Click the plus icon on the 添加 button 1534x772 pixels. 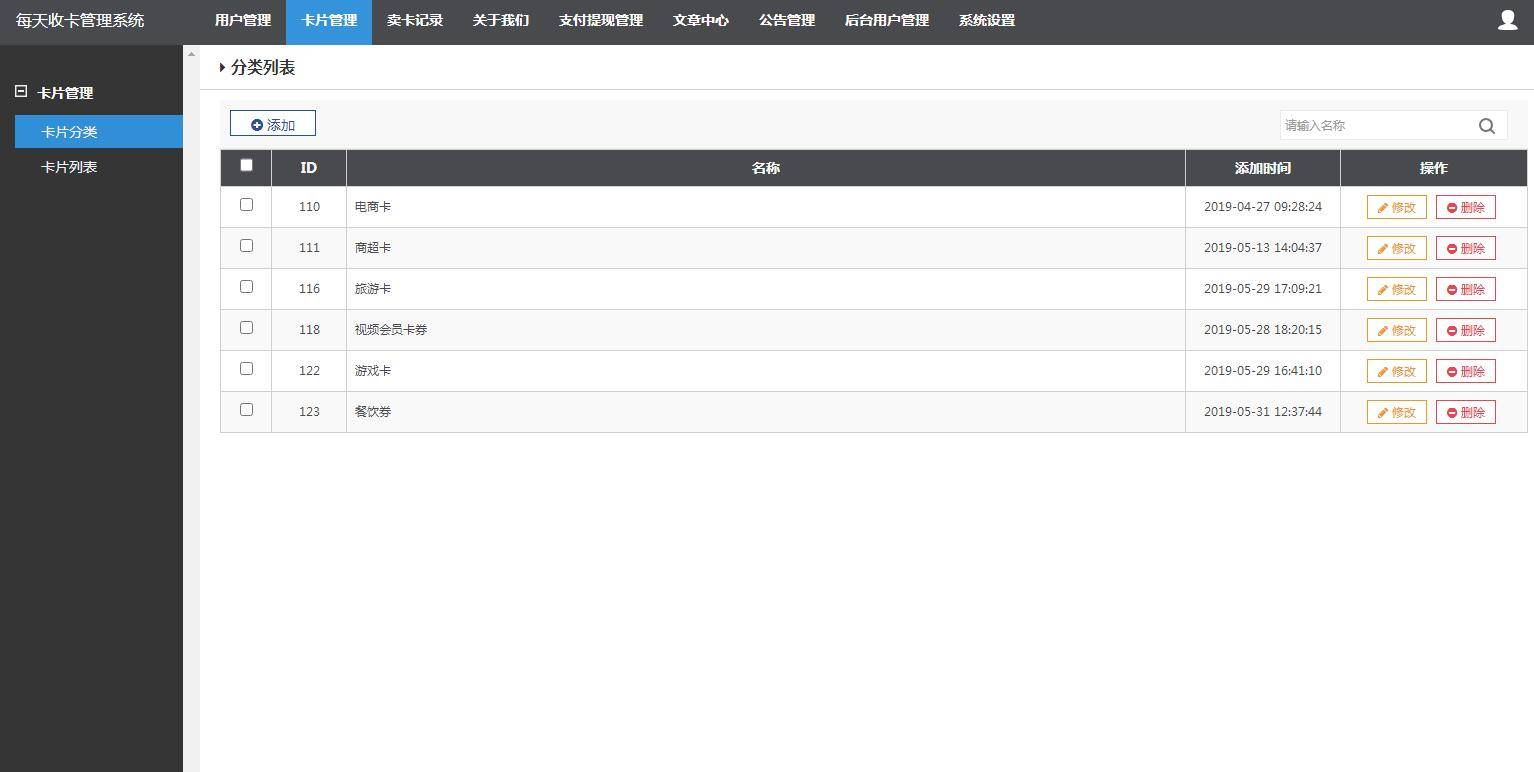pos(259,124)
